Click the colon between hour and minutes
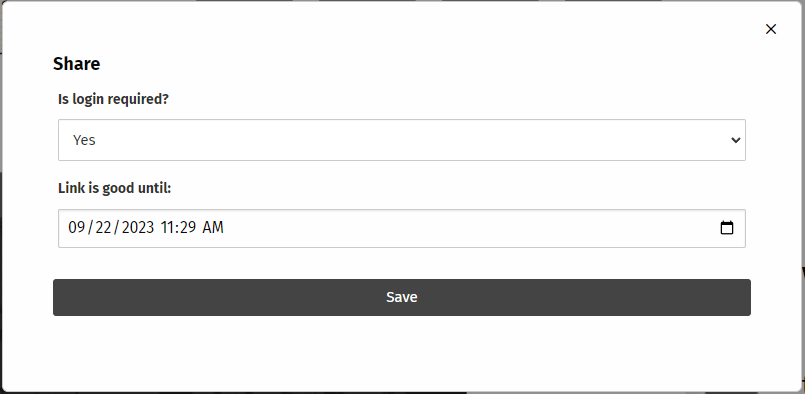805x394 pixels. (x=177, y=228)
